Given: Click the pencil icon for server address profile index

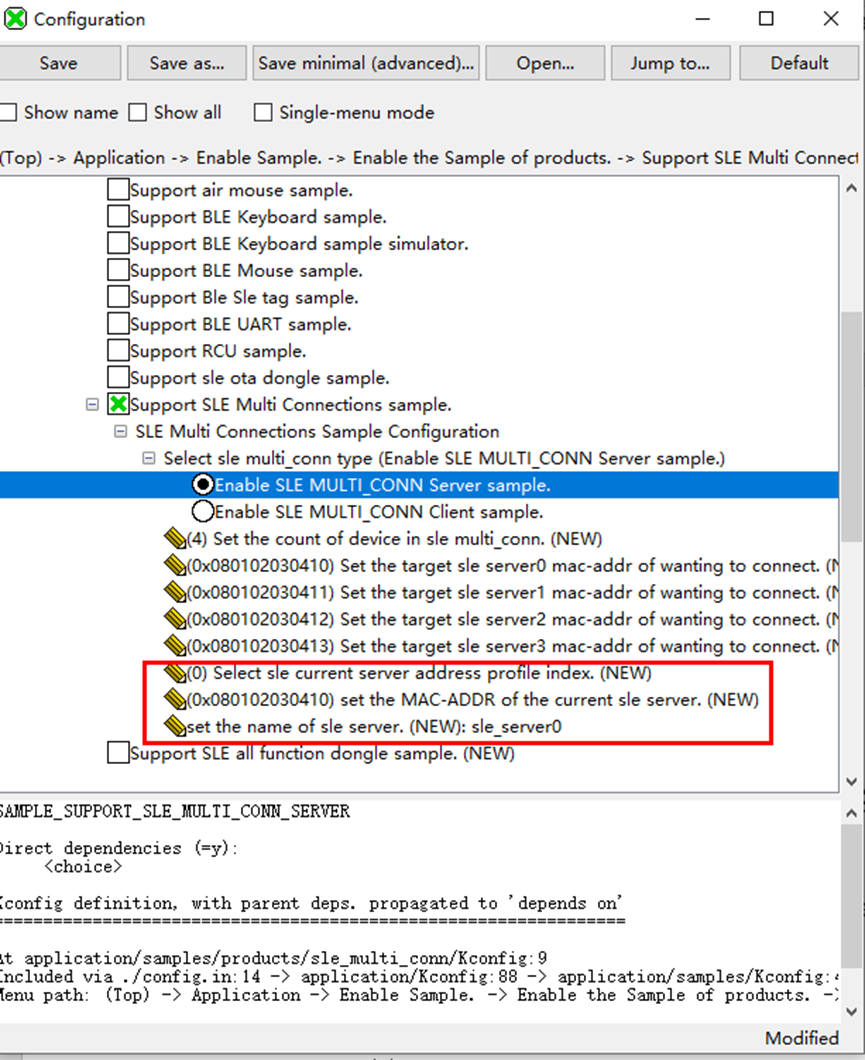Looking at the screenshot, I should tap(175, 673).
